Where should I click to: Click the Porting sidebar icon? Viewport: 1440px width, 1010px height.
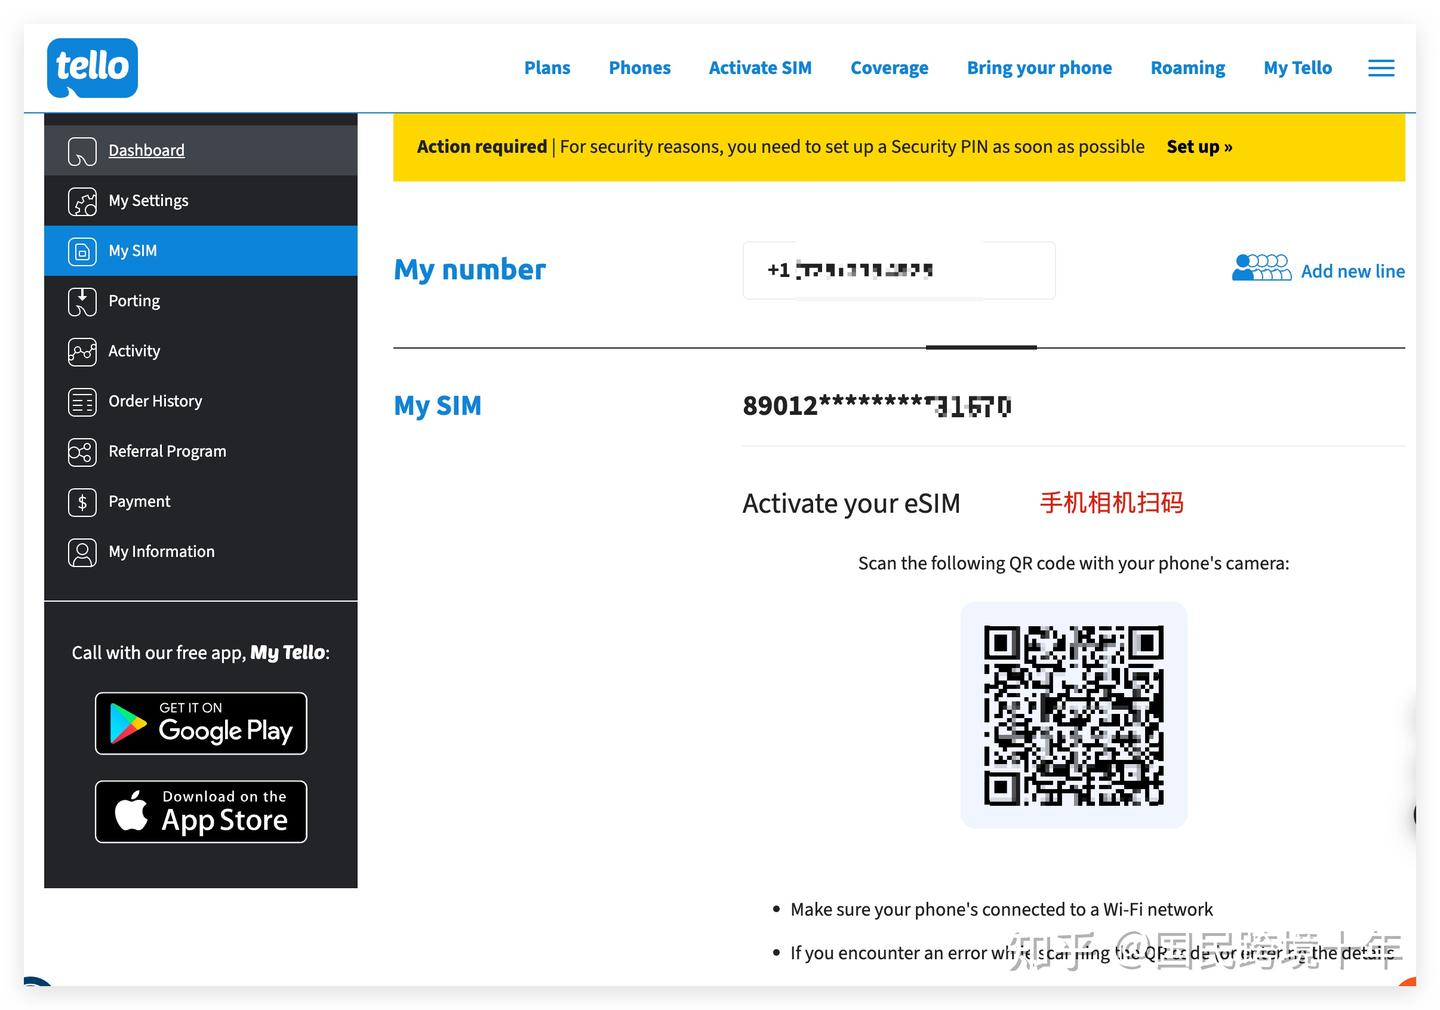[82, 301]
